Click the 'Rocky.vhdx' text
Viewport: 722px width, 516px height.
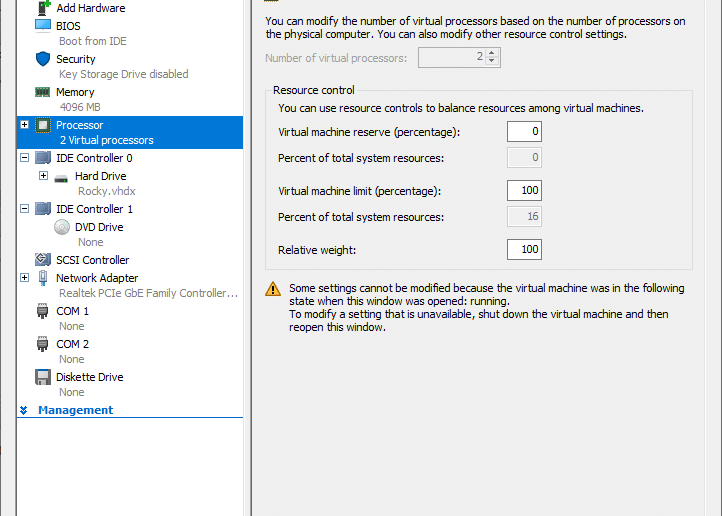[107, 191]
